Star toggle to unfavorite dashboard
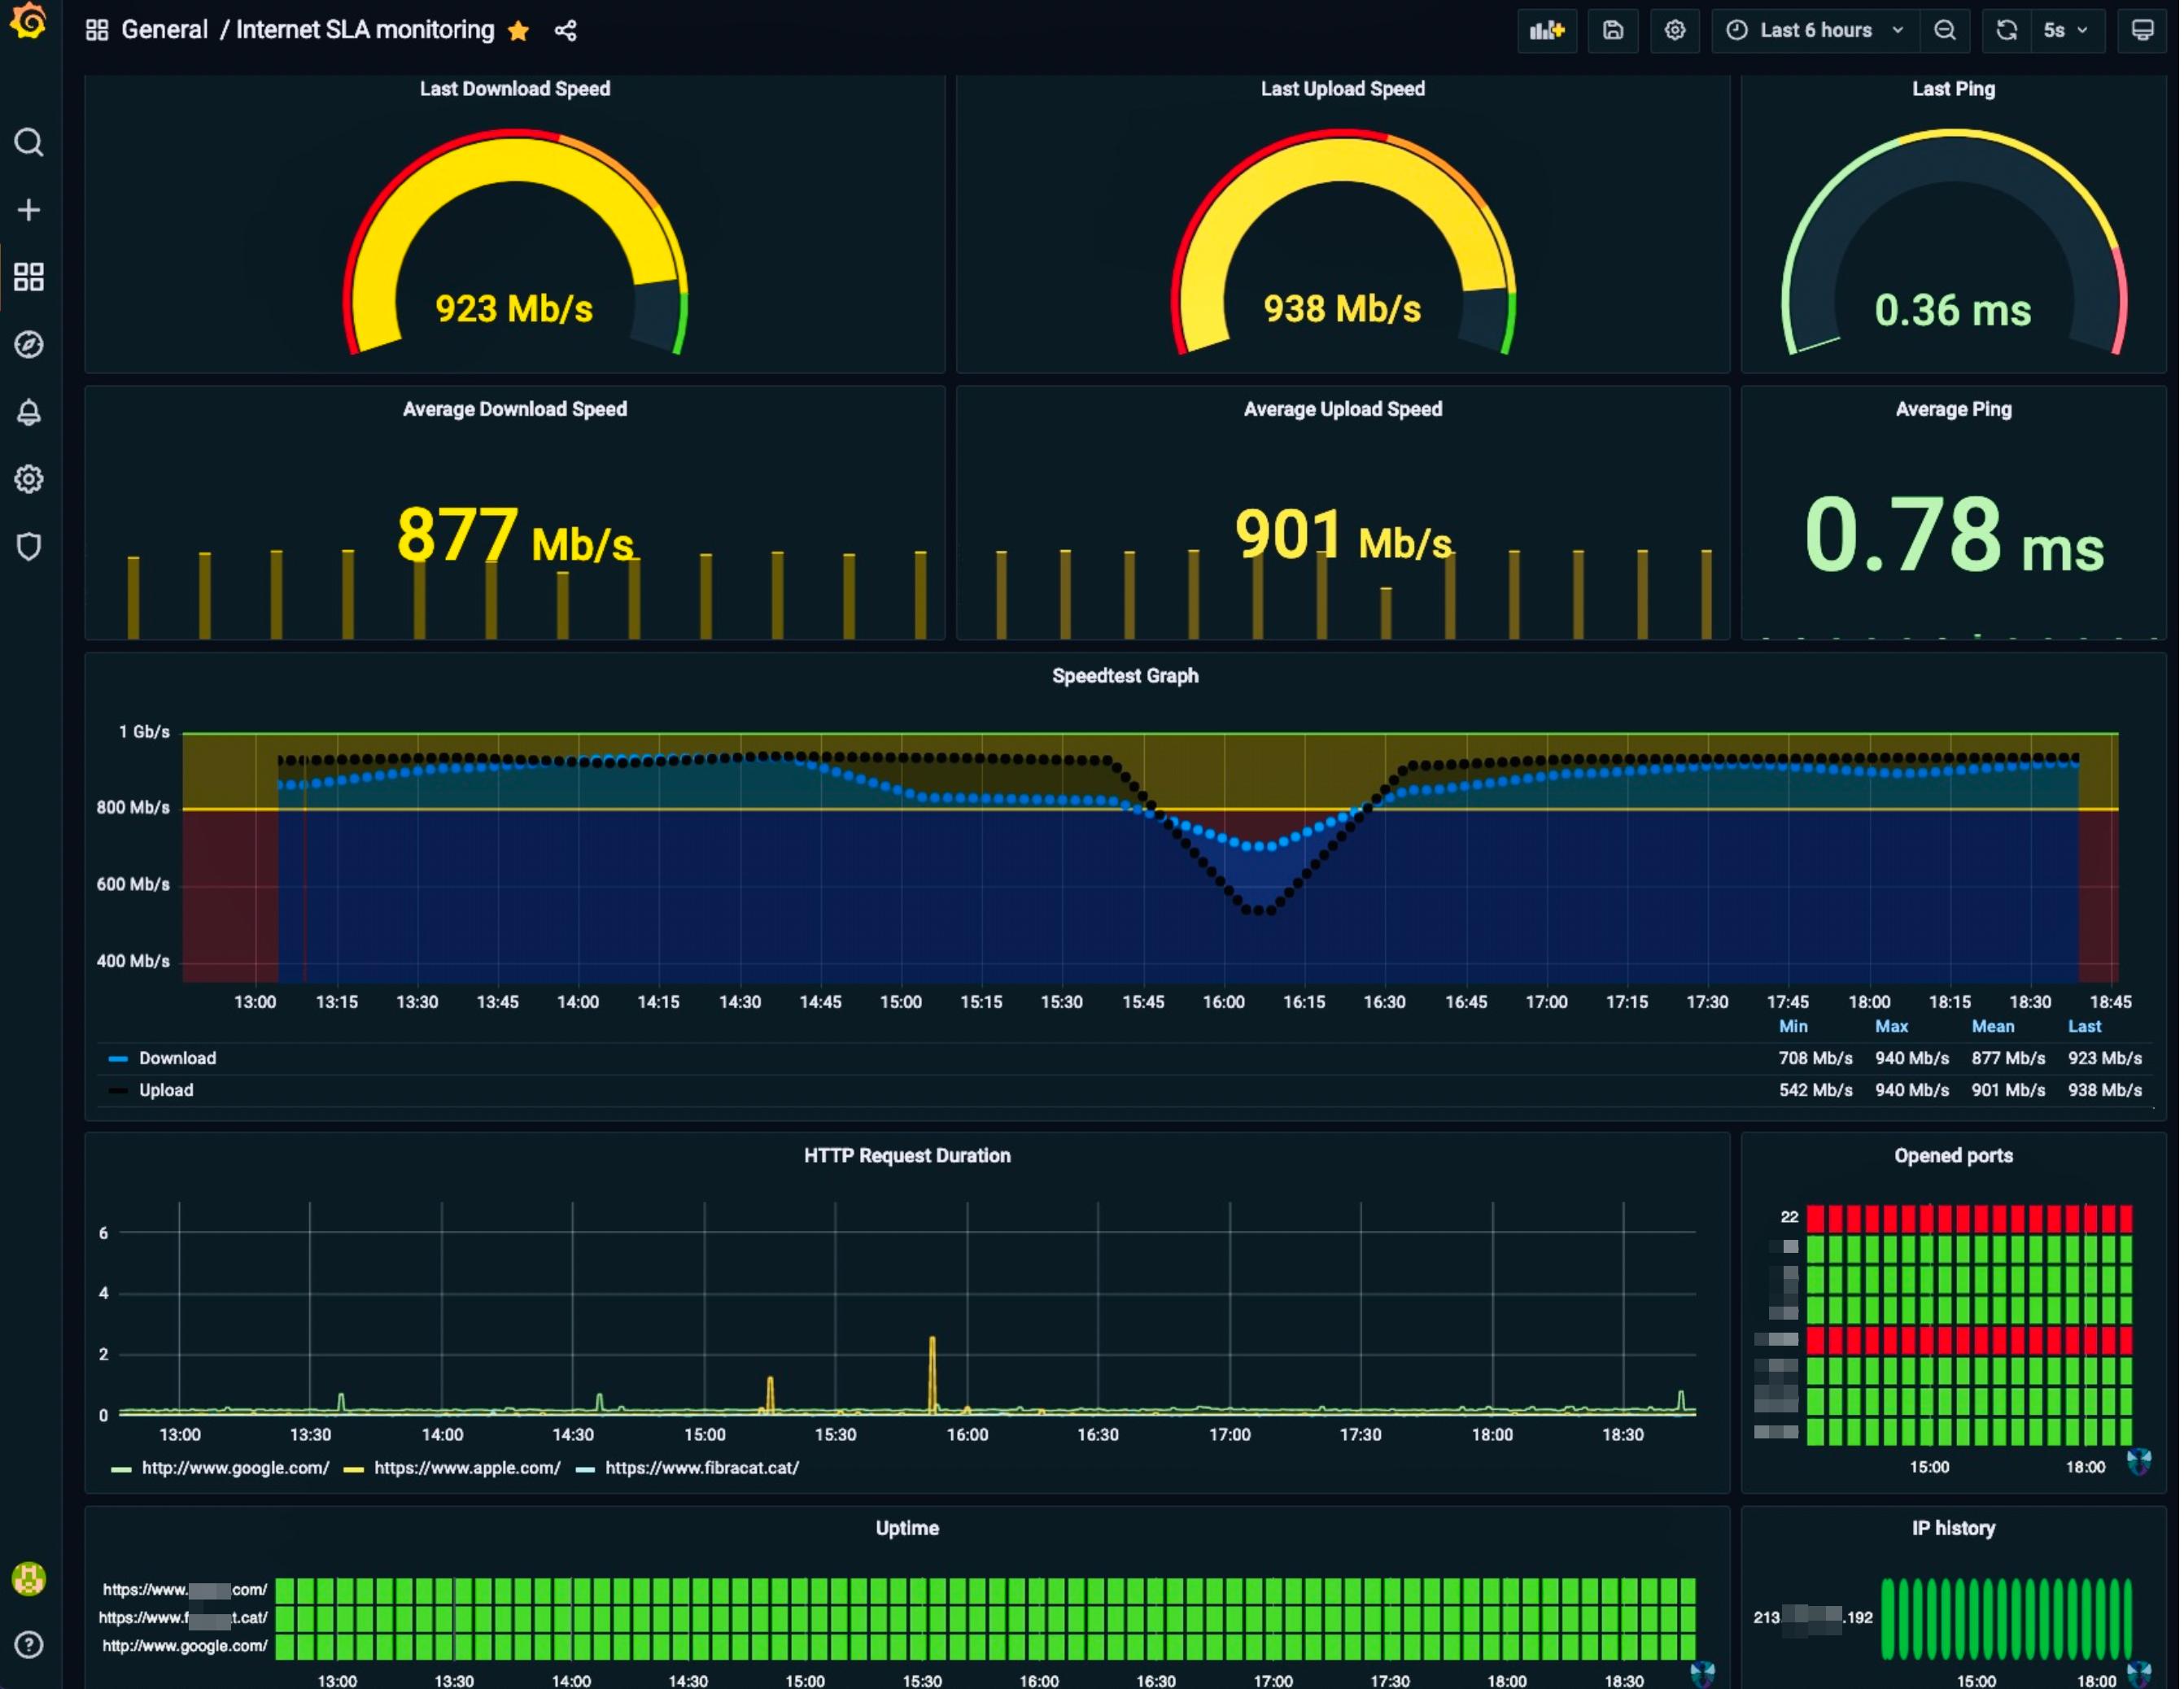Screen dimensions: 2184x1689 pyautogui.click(x=518, y=31)
